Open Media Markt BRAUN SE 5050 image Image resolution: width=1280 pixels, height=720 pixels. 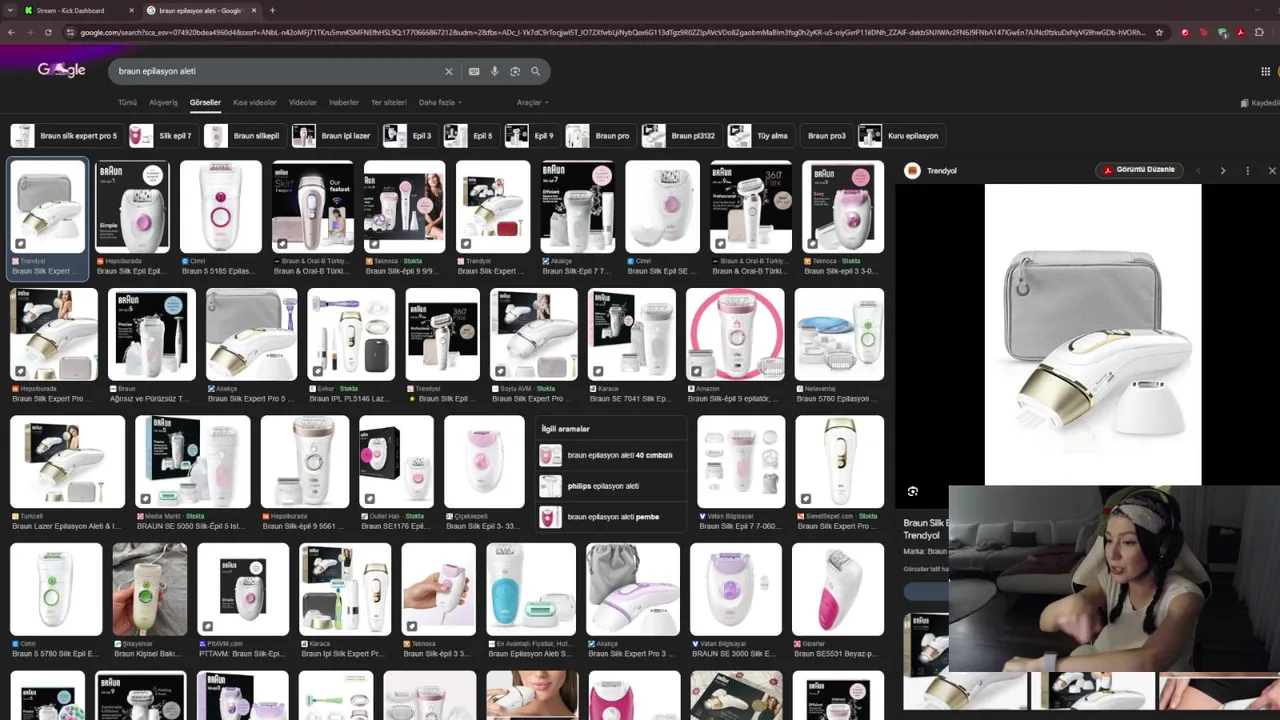pos(193,462)
